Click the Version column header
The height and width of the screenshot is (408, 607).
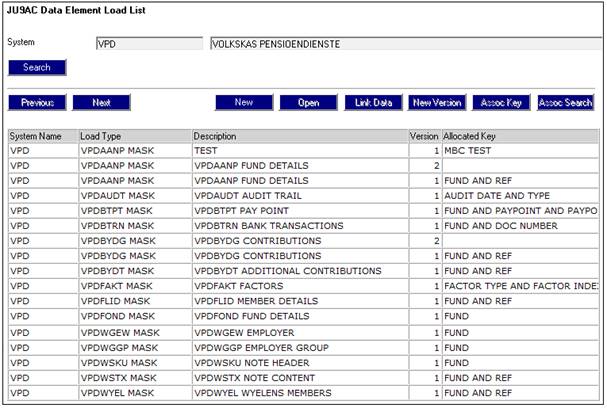pos(425,136)
